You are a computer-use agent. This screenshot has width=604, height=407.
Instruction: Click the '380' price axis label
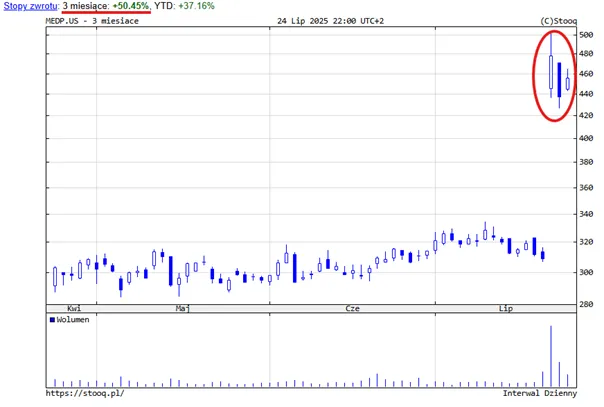(x=586, y=162)
